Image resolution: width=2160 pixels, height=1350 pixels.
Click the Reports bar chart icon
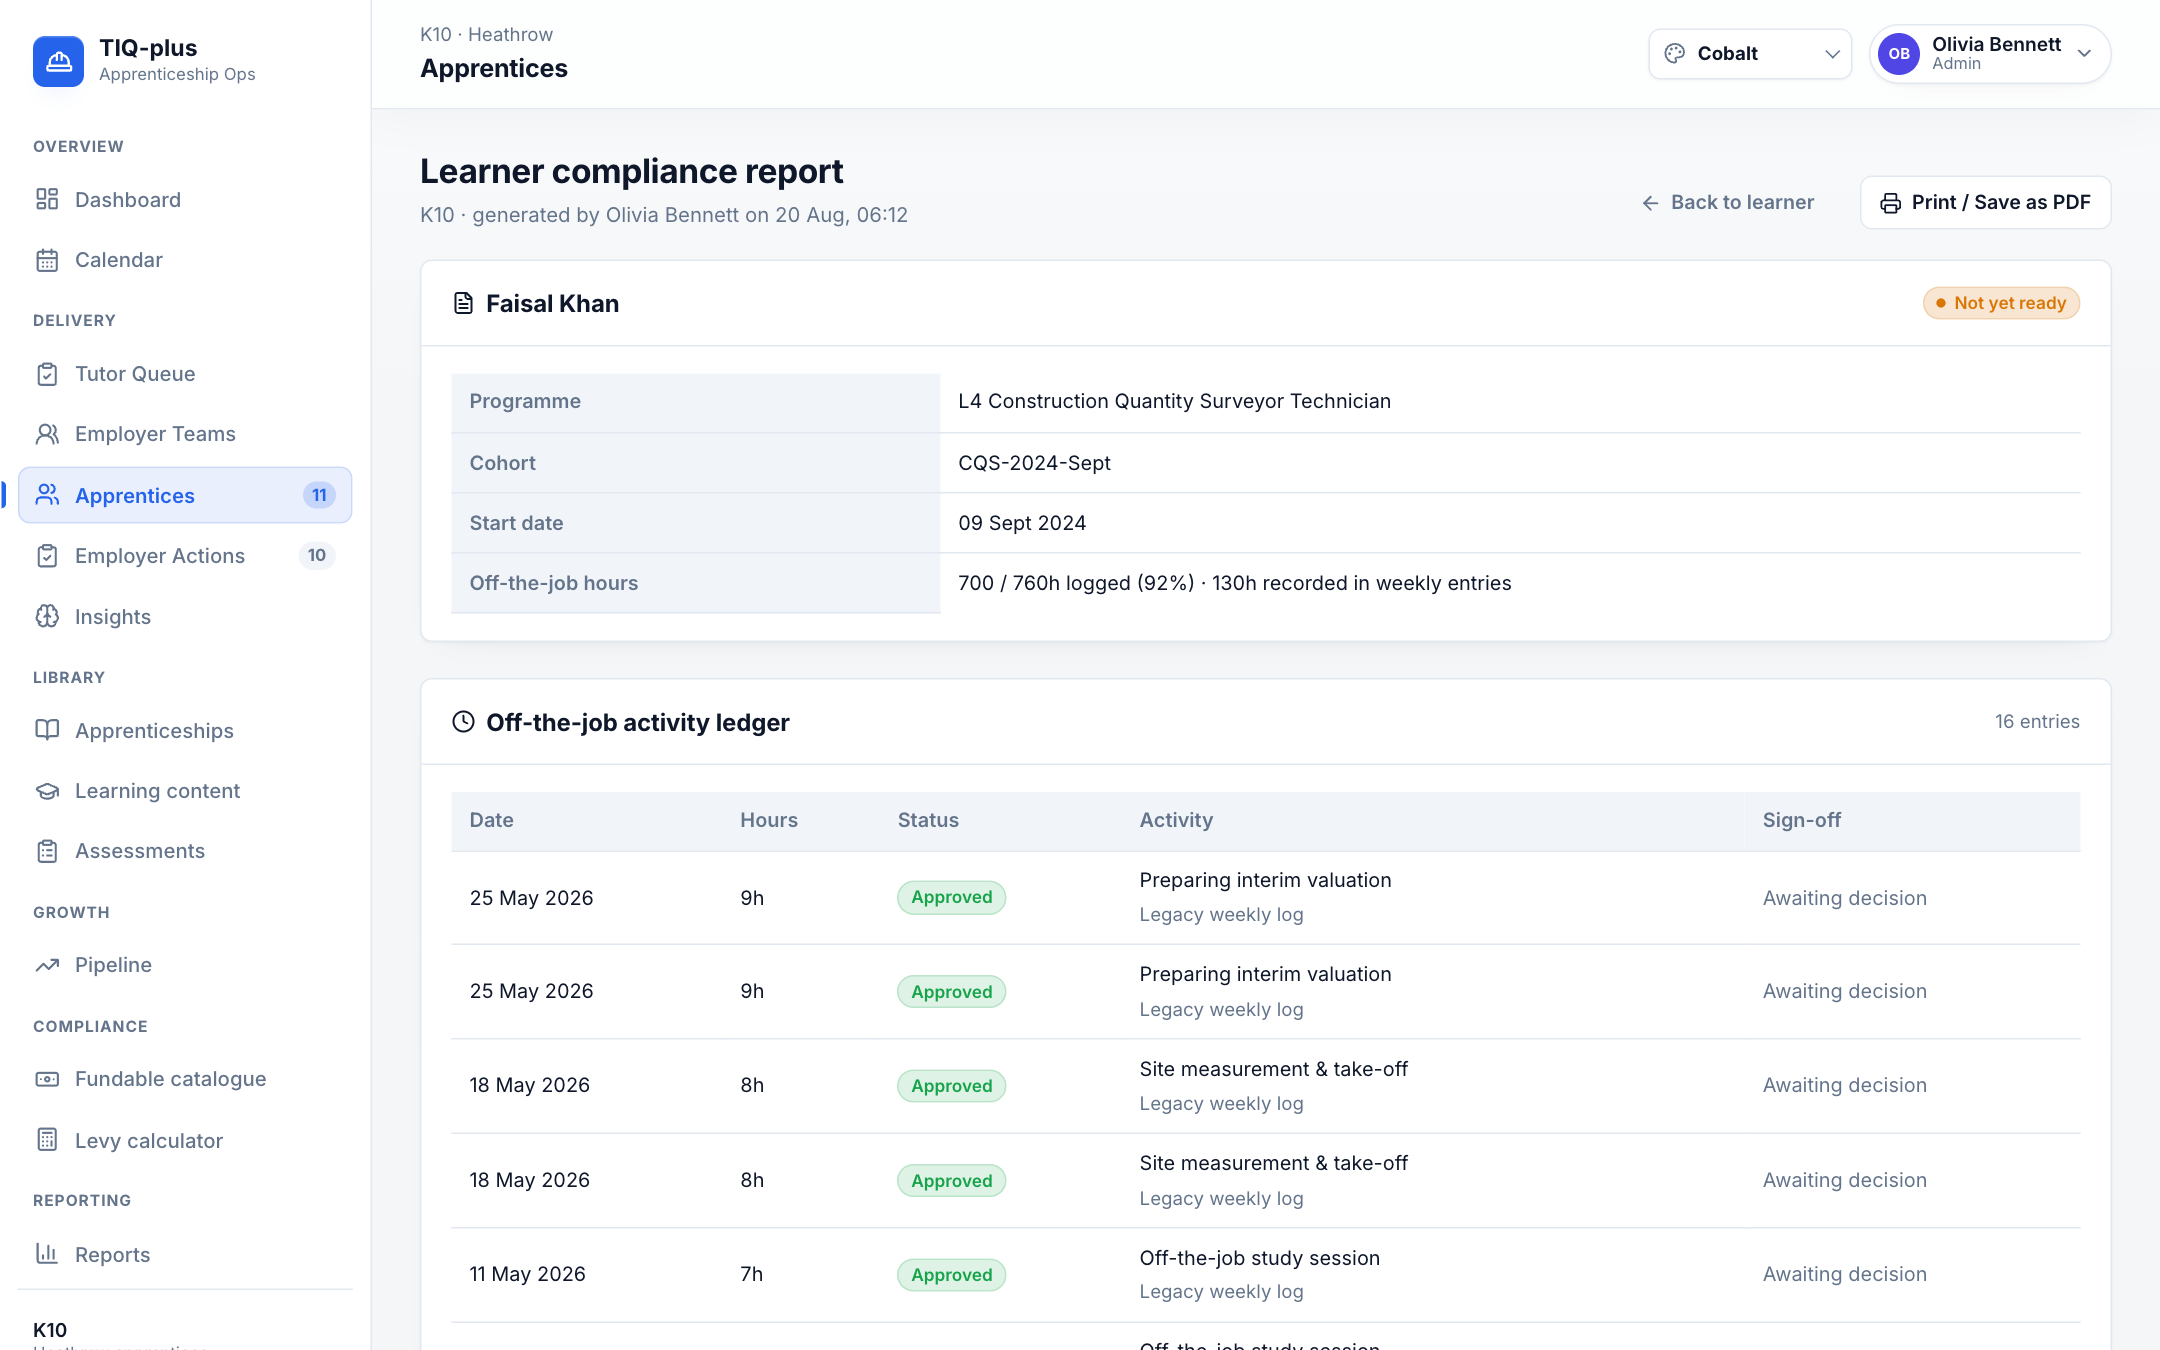tap(47, 1254)
